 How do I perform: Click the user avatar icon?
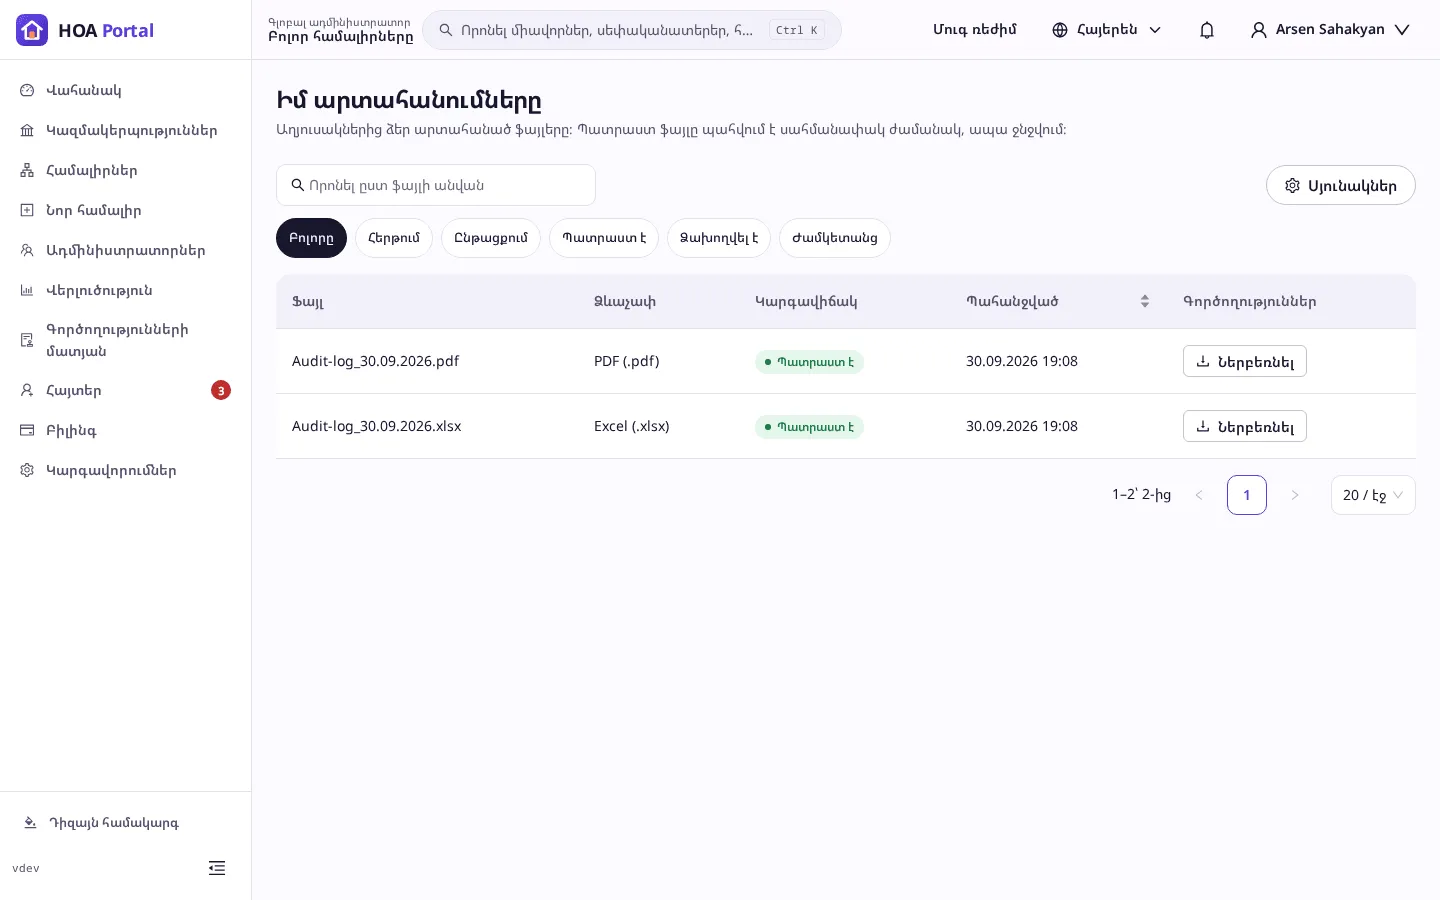point(1259,30)
